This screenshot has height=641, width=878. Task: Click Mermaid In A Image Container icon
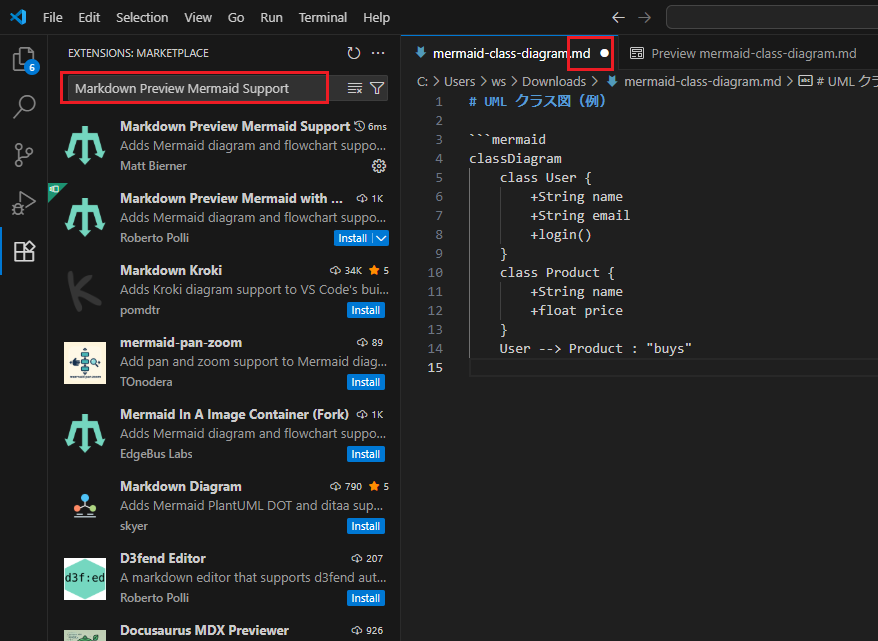[85, 434]
